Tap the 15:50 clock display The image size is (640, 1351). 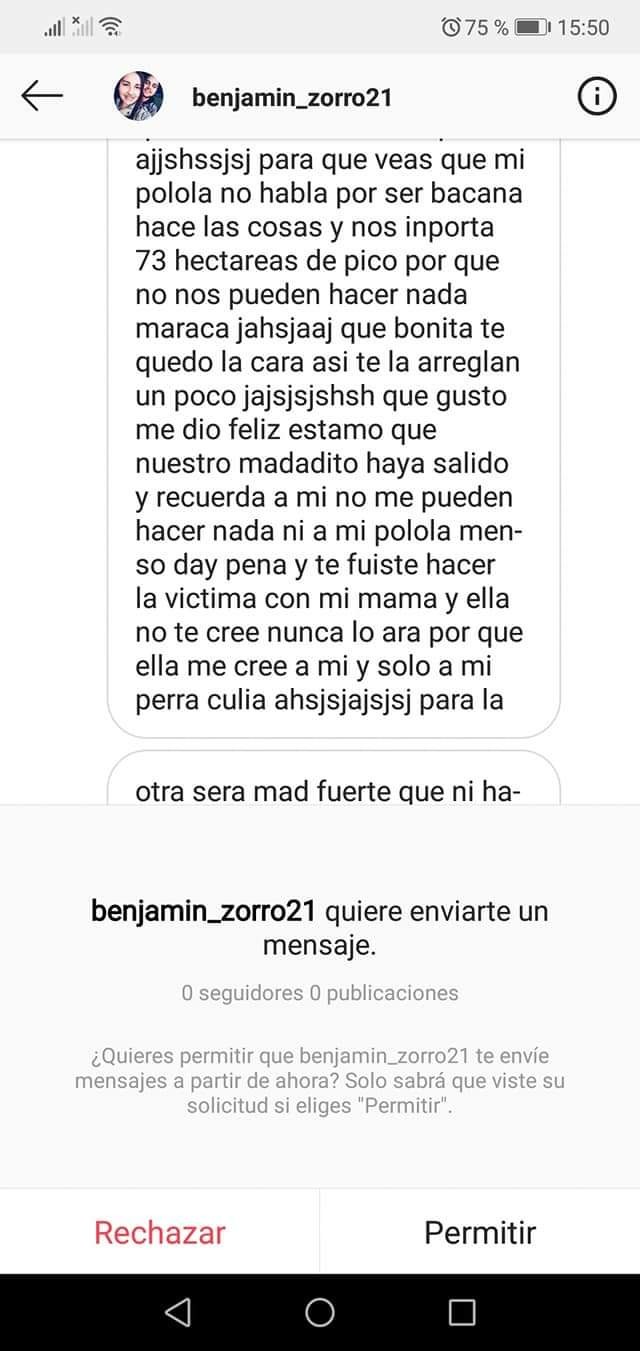pos(582,27)
